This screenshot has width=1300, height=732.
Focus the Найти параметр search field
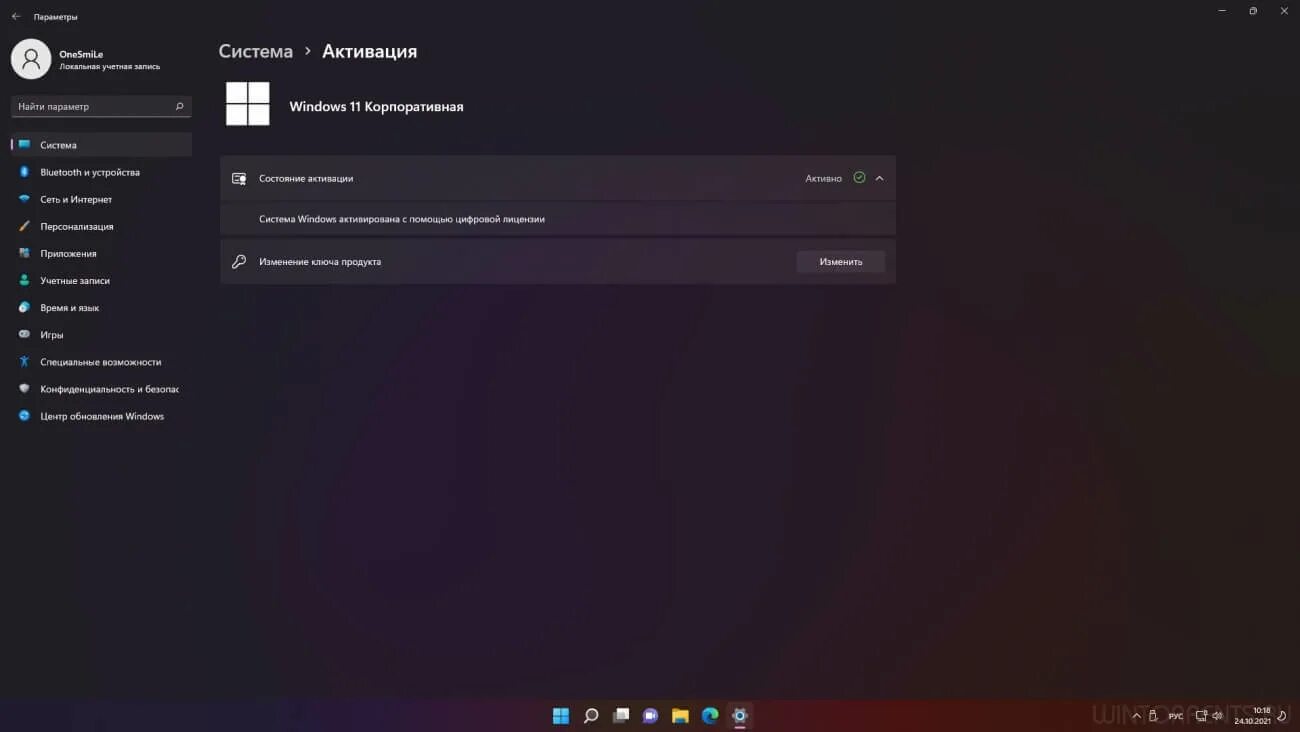click(x=101, y=106)
